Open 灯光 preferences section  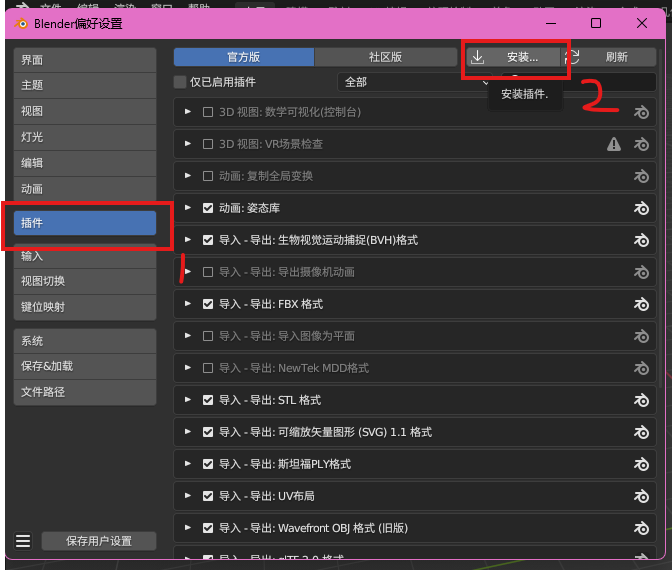coord(85,137)
